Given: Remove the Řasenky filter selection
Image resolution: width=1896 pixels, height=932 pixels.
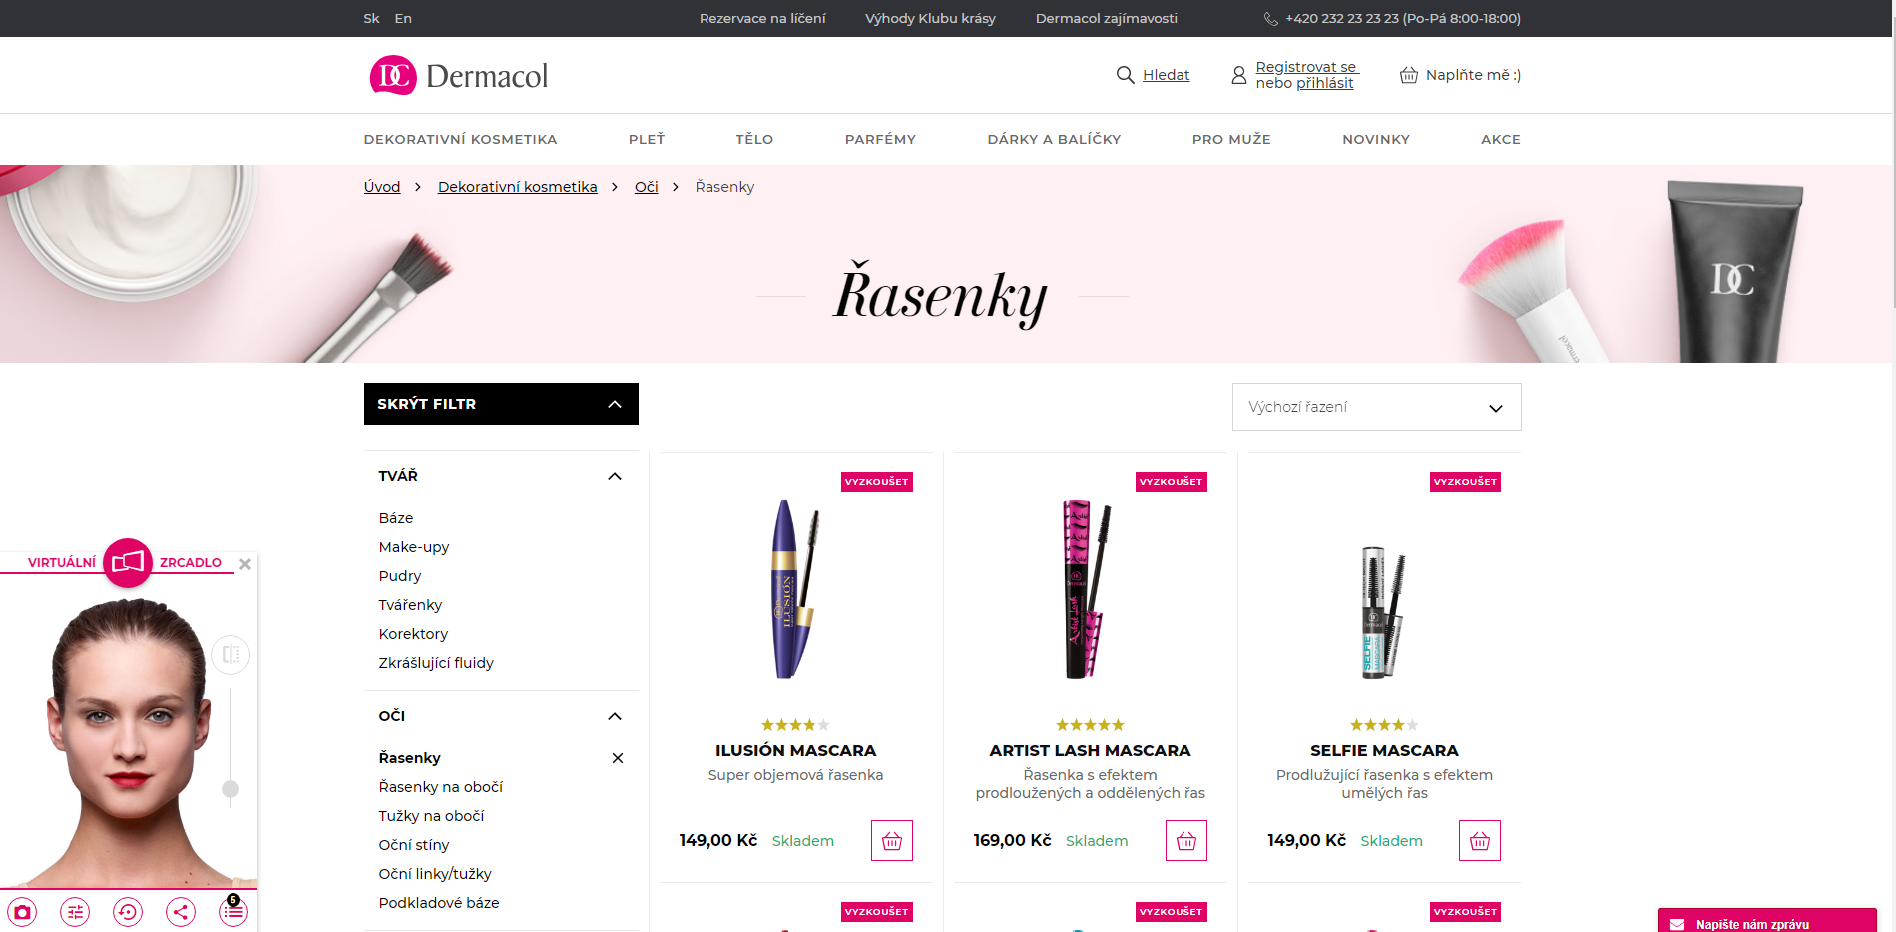Looking at the screenshot, I should point(618,758).
